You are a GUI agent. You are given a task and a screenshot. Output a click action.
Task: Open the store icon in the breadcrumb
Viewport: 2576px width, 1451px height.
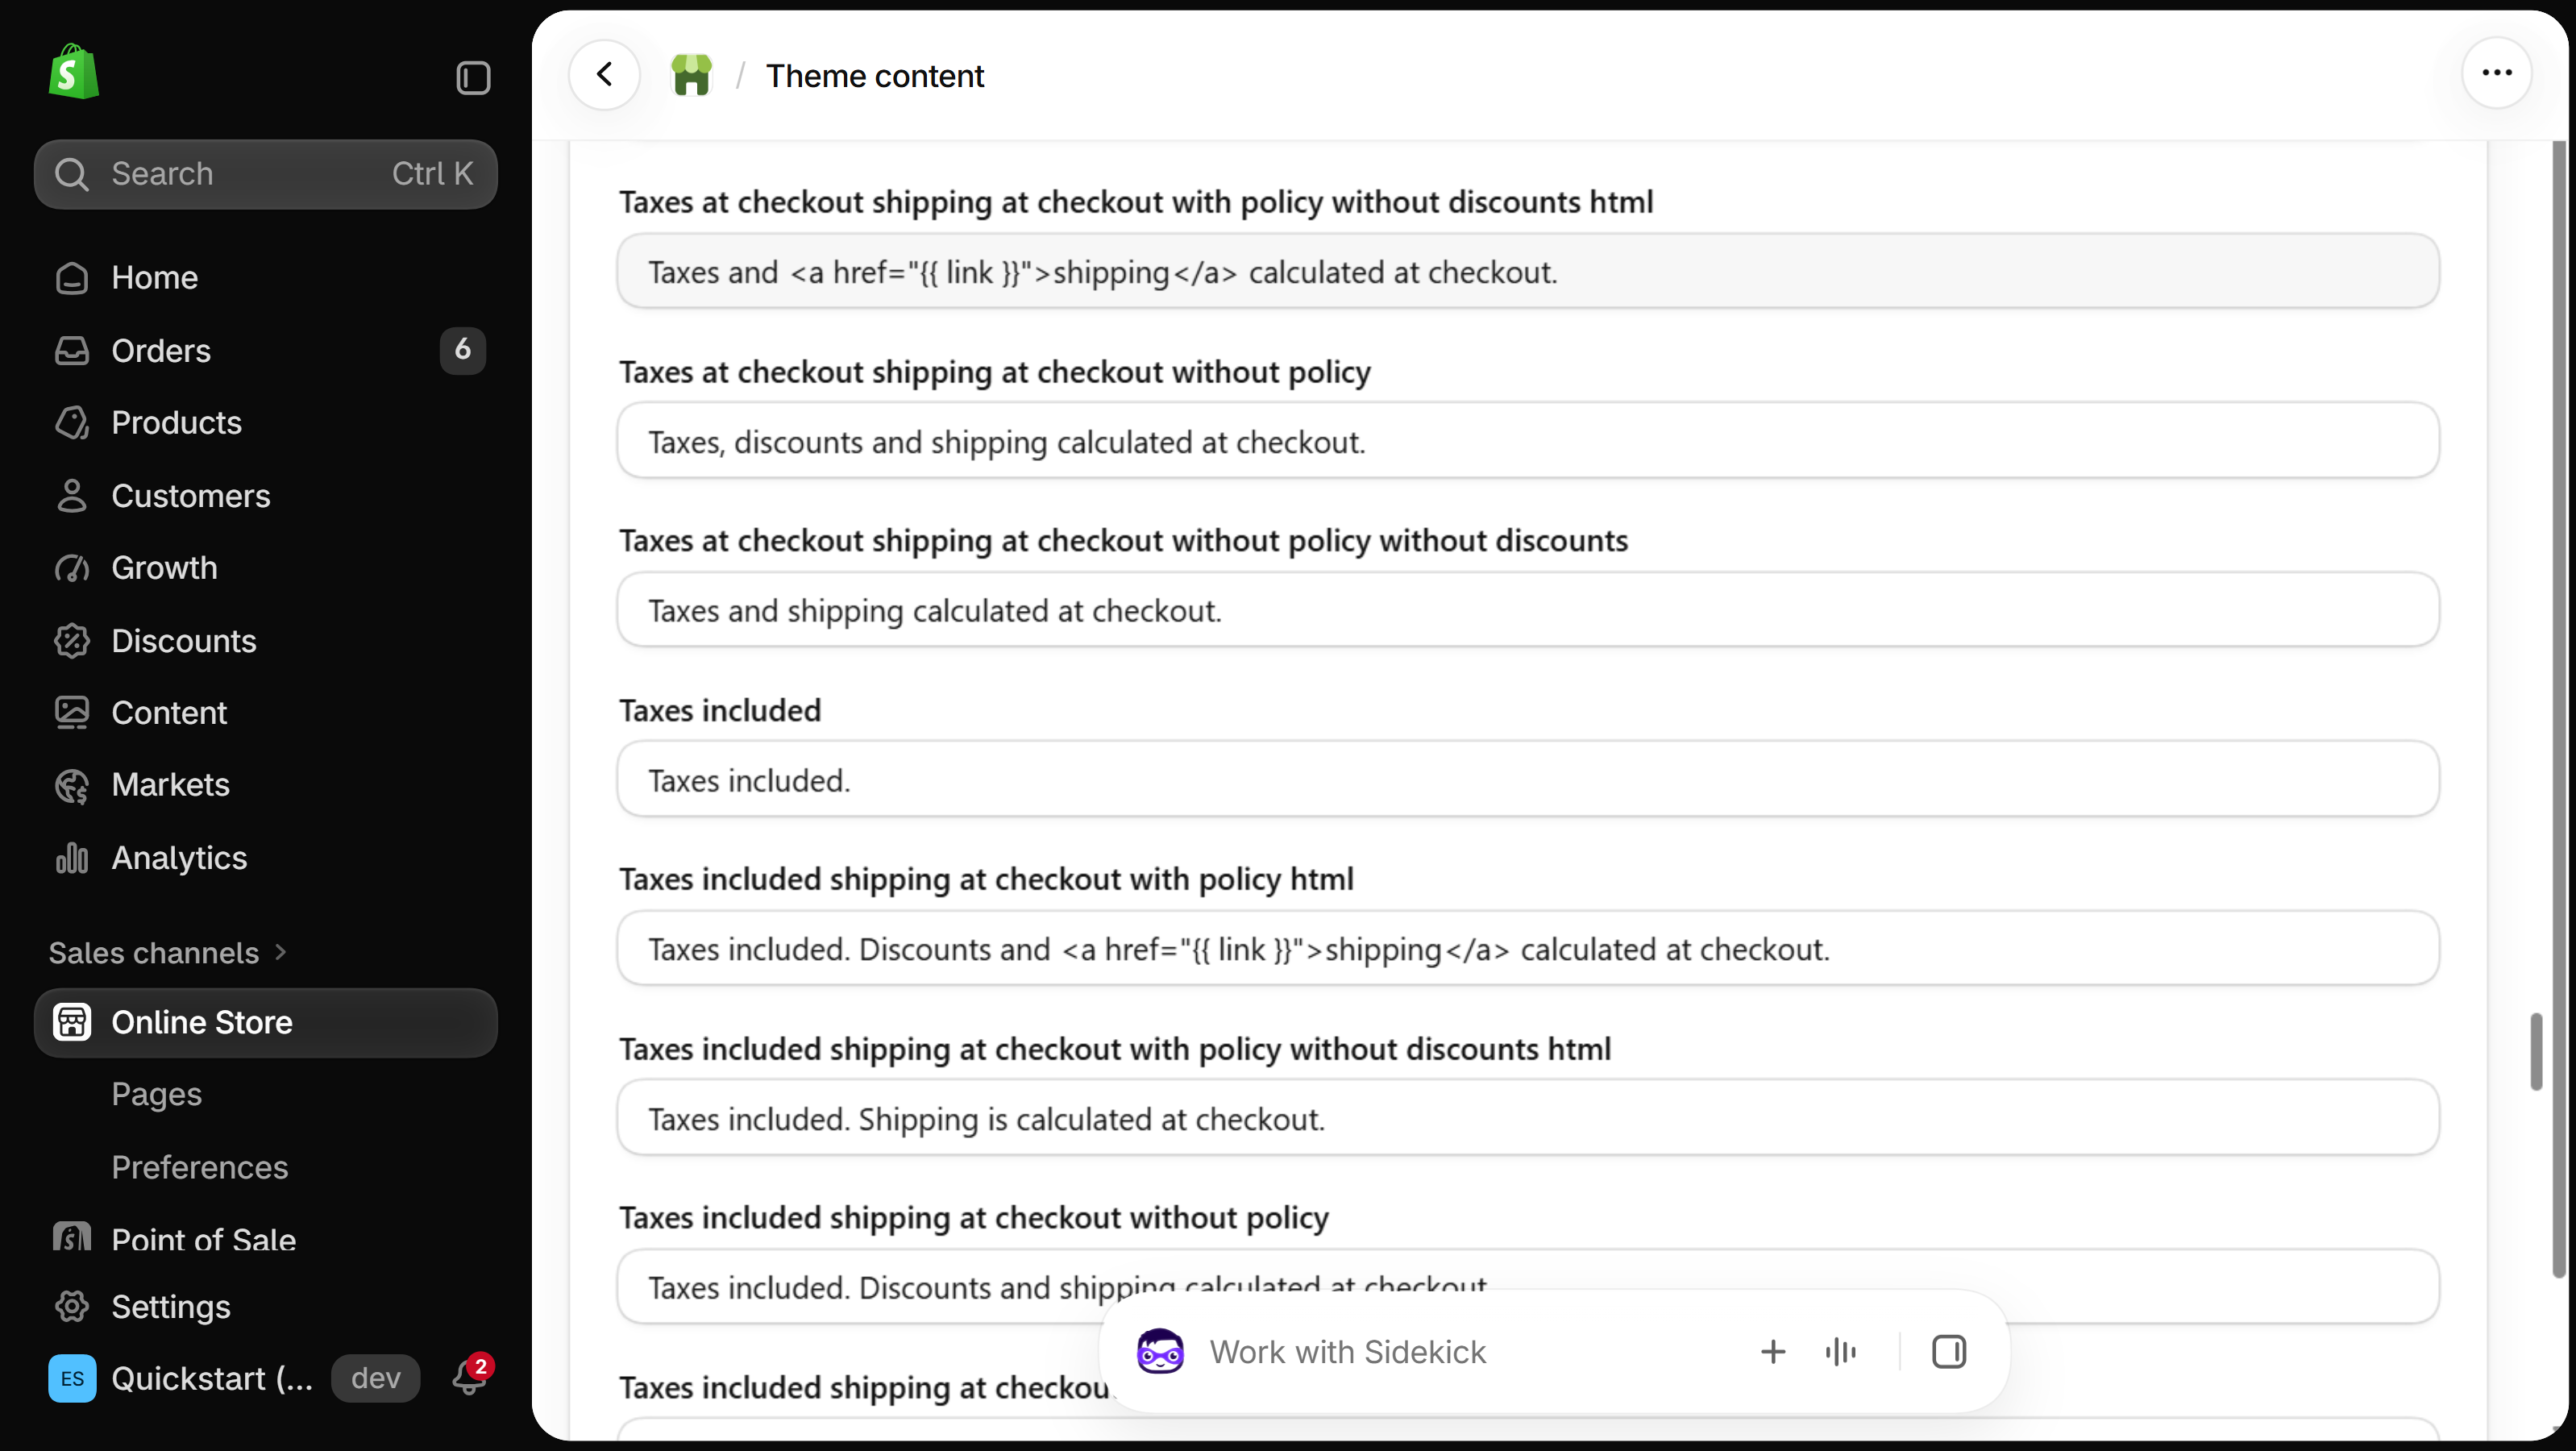[691, 75]
